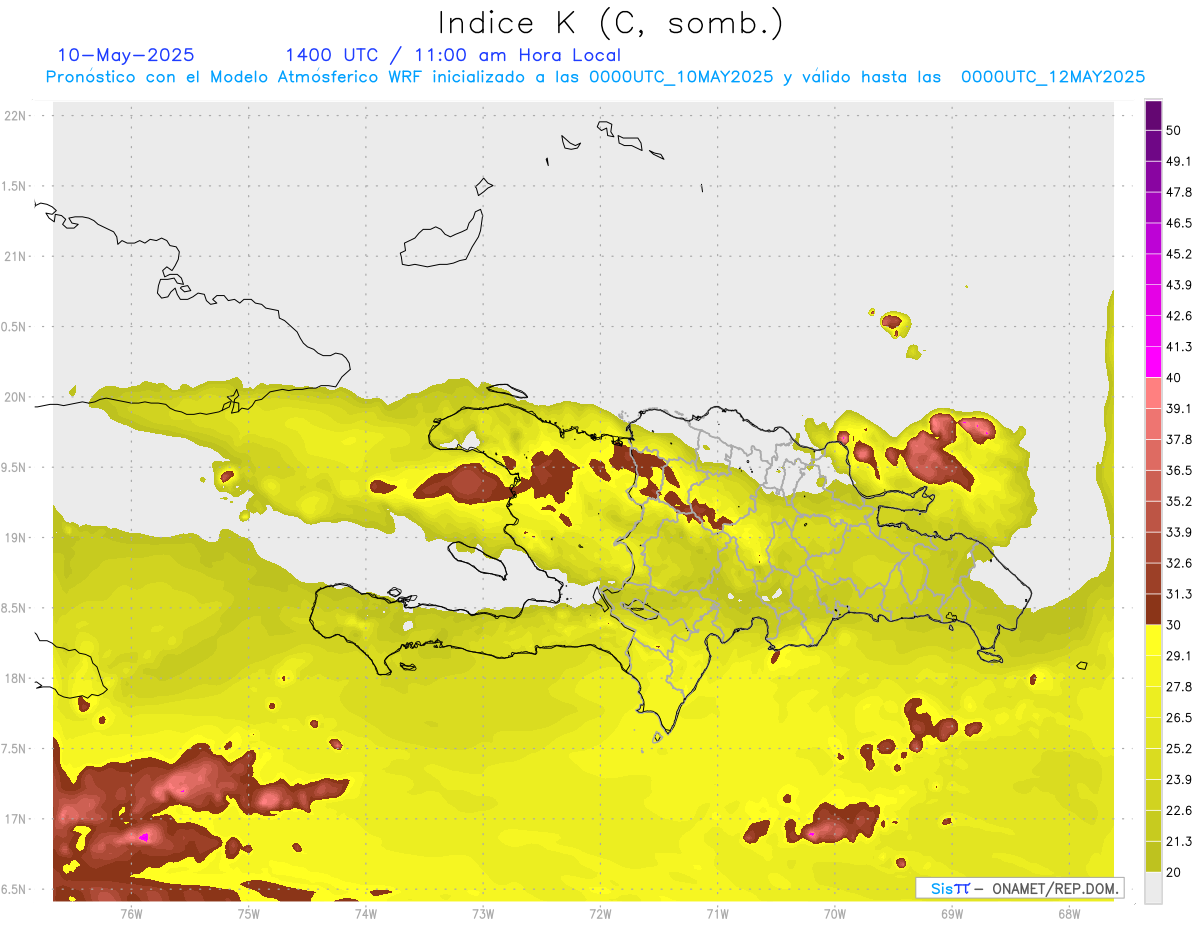The height and width of the screenshot is (927, 1200).
Task: Click the "1400 UTC / 11:00 am Hora Local" time text
Action: [453, 55]
